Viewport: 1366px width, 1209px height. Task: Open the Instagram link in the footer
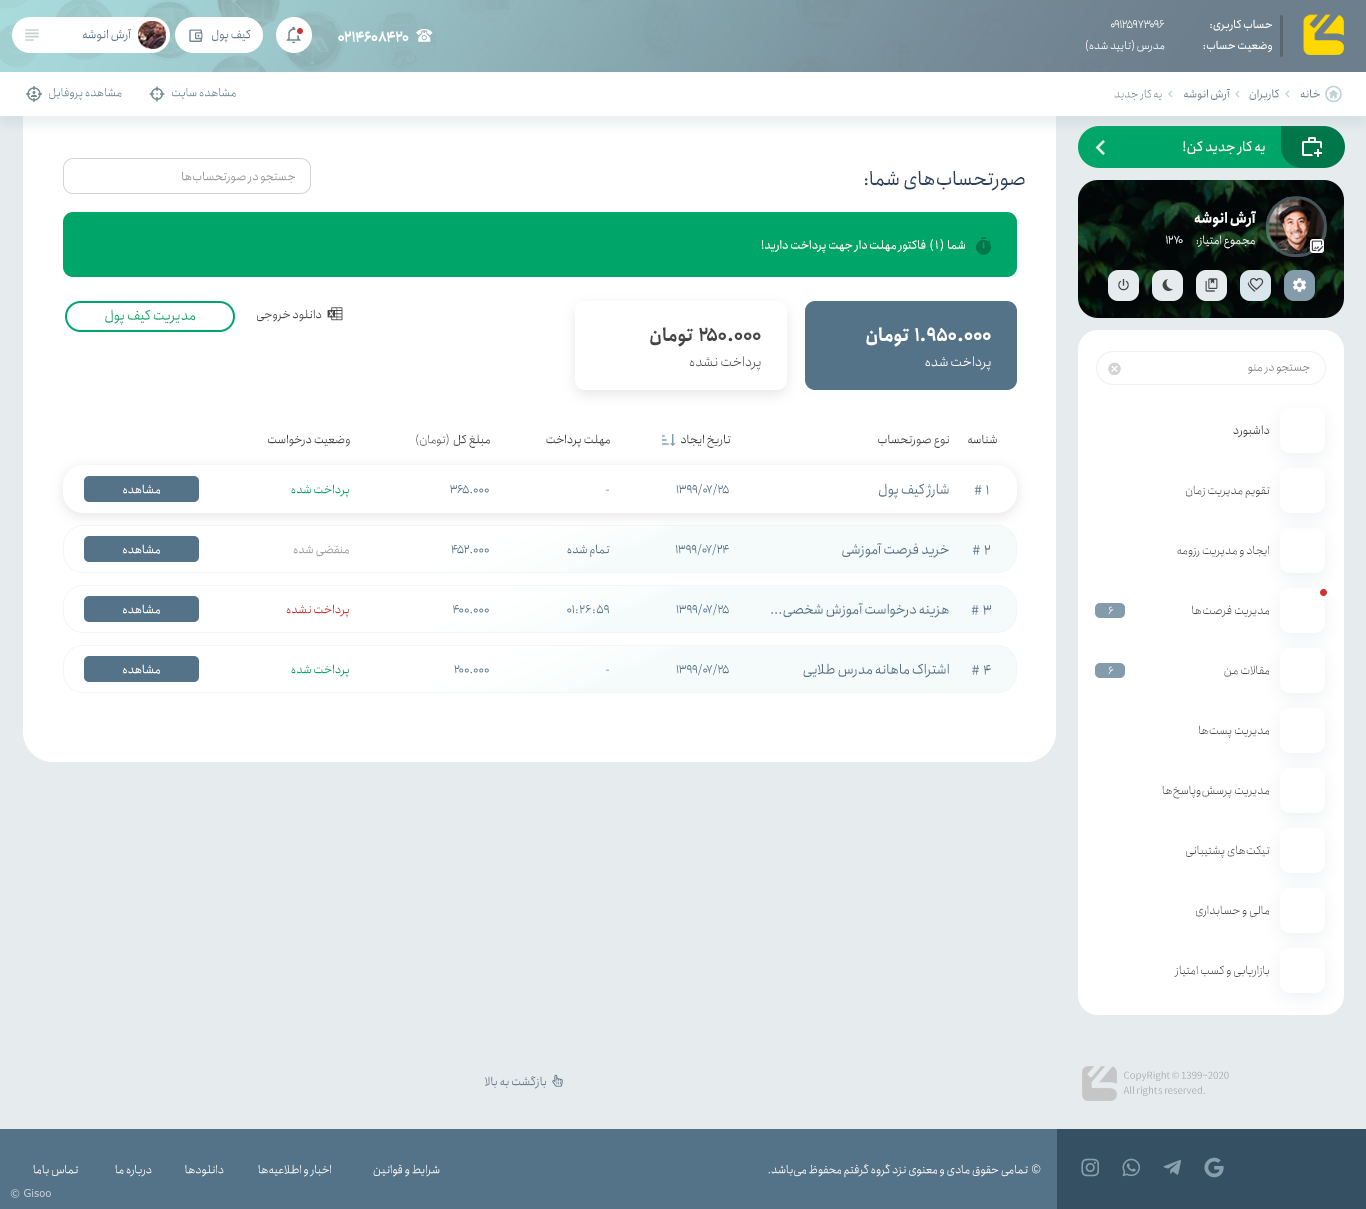click(x=1090, y=1167)
